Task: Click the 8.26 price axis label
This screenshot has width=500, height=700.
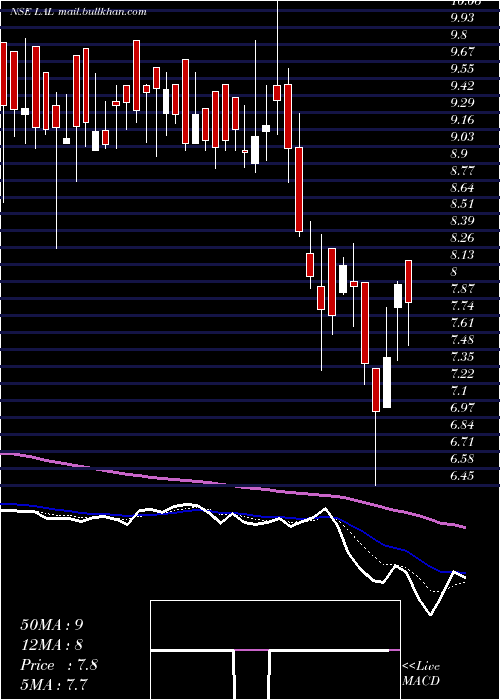Action: 462,238
